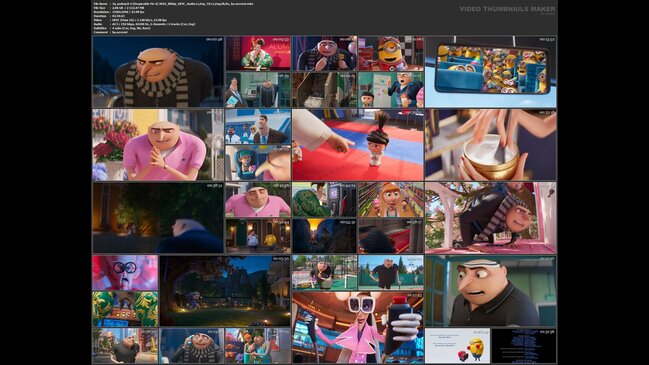This screenshot has height=365, width=649.
Task: Select dark thumbnail of Gru peeking past hedge
Action: pos(158,218)
